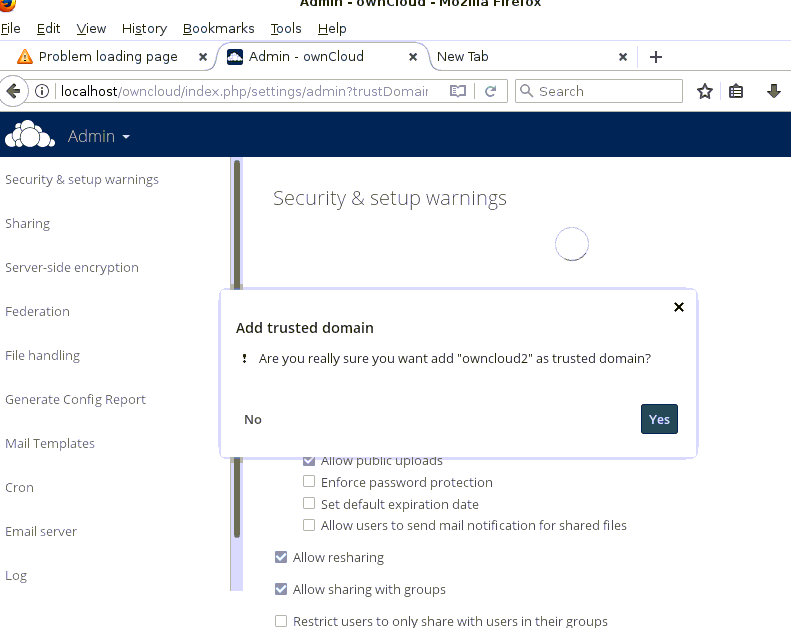Toggle reader view icon in address bar
791x628 pixels.
click(458, 91)
